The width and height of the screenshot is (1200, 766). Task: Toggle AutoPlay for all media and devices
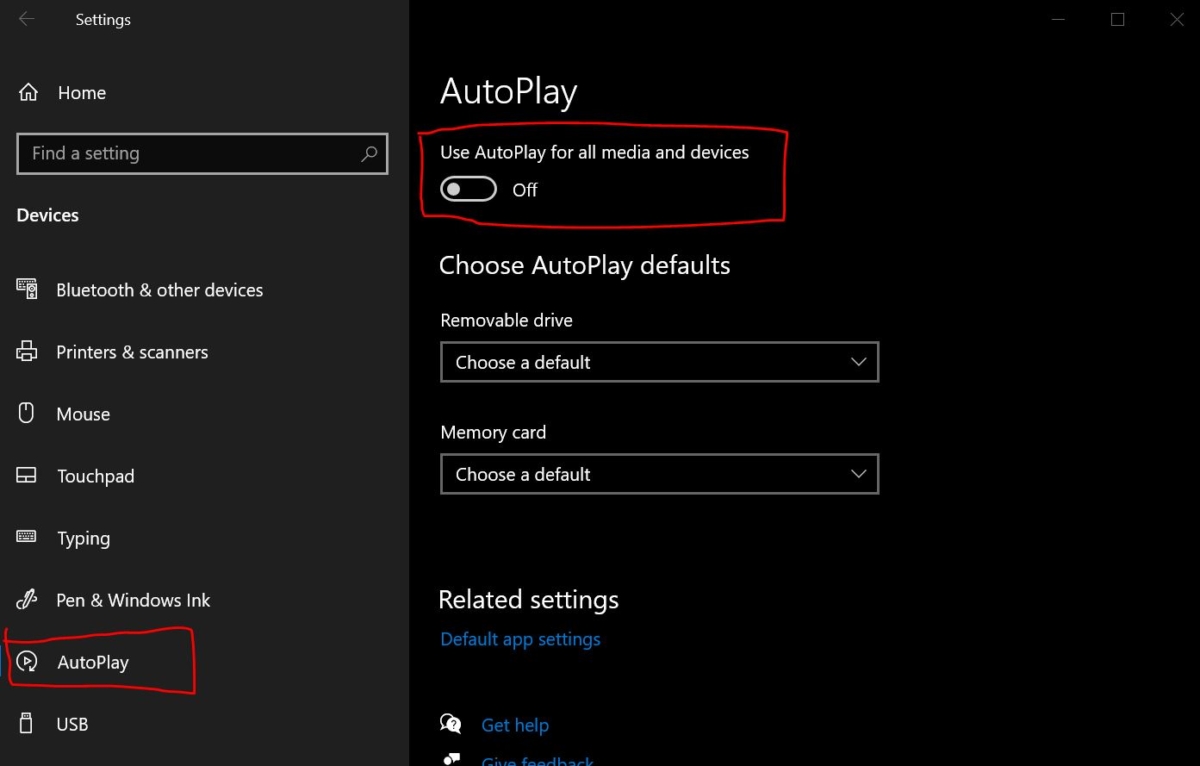pyautogui.click(x=467, y=189)
